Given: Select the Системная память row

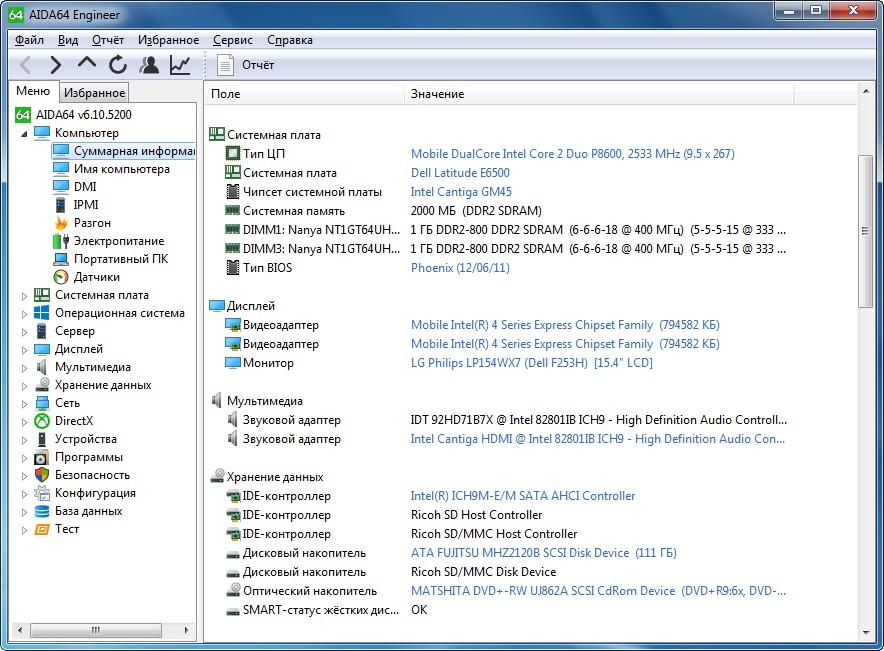Looking at the screenshot, I should tap(497, 211).
